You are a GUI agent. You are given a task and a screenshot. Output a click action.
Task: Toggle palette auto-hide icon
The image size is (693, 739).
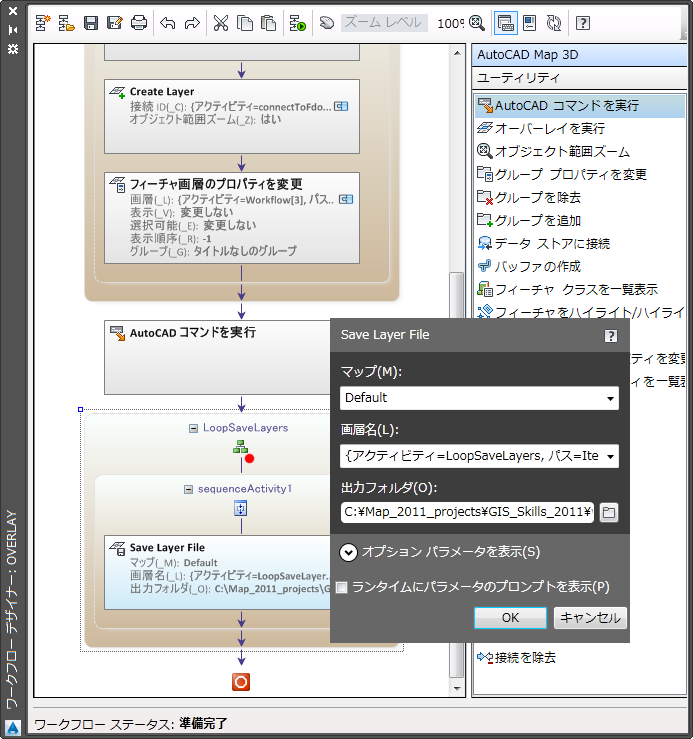tap(13, 30)
